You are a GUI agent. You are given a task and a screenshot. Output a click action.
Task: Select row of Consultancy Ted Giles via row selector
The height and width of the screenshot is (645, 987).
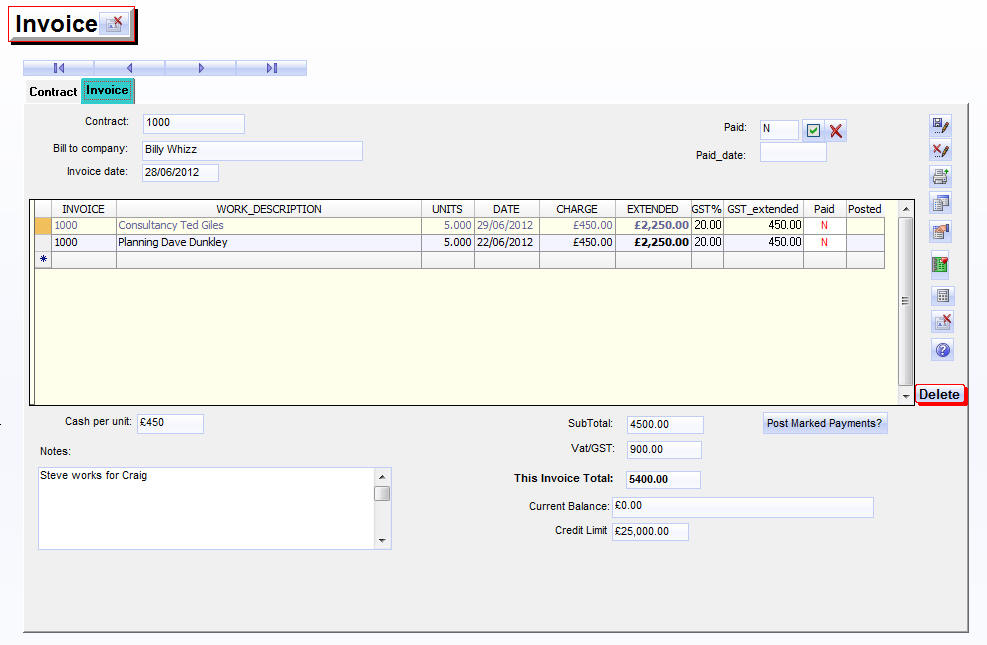point(43,226)
